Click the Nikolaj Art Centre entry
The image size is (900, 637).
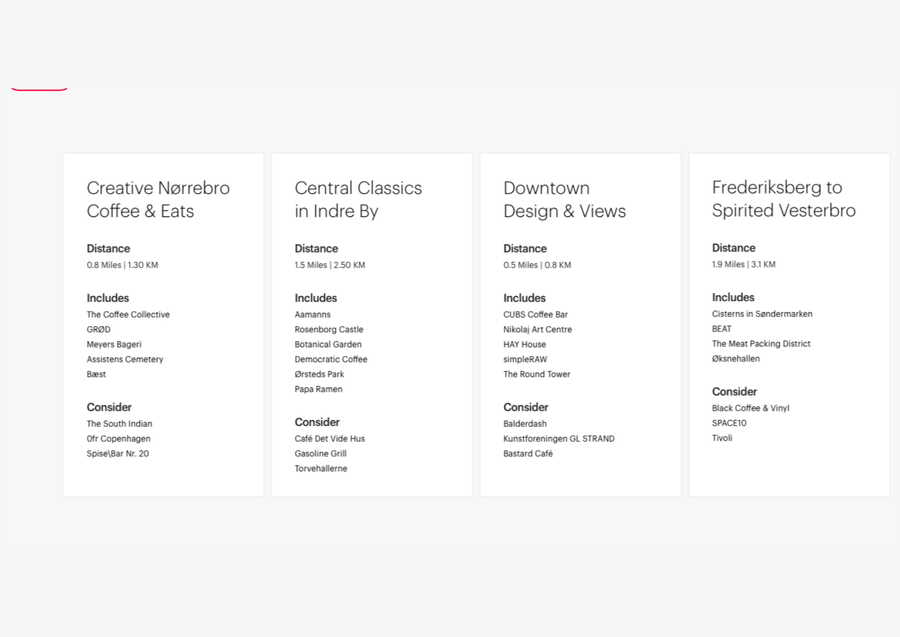[537, 330]
